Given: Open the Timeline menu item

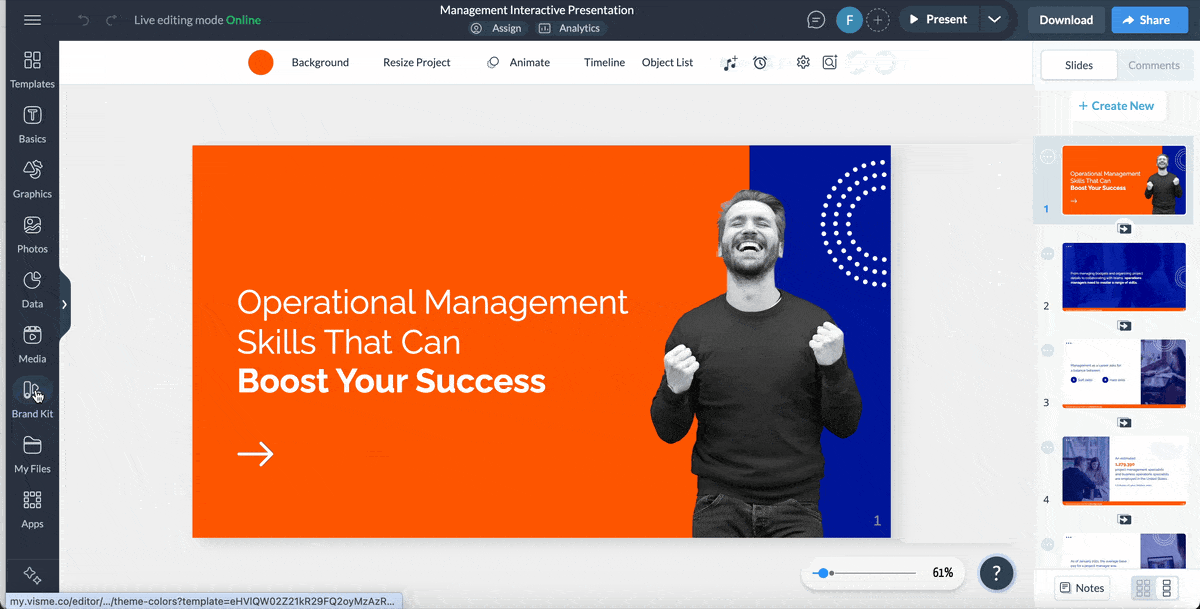Looking at the screenshot, I should click(604, 62).
